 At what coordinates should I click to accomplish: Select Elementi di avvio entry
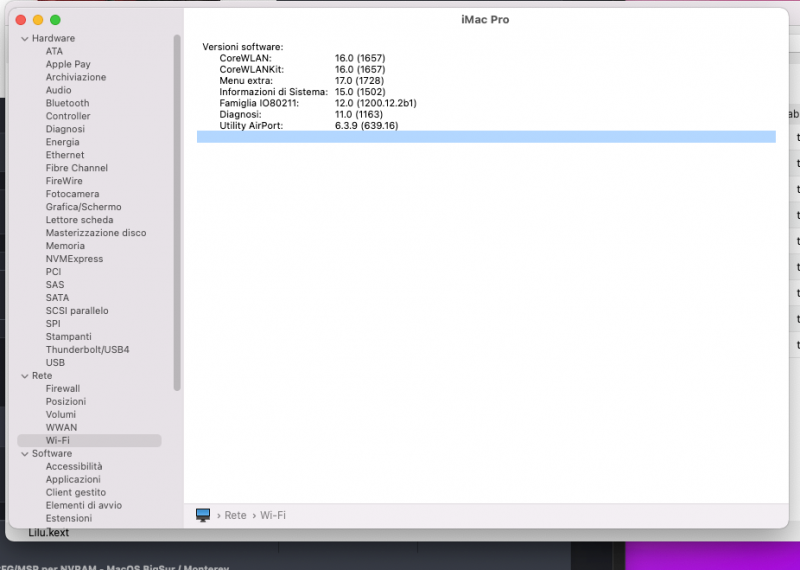coord(84,505)
